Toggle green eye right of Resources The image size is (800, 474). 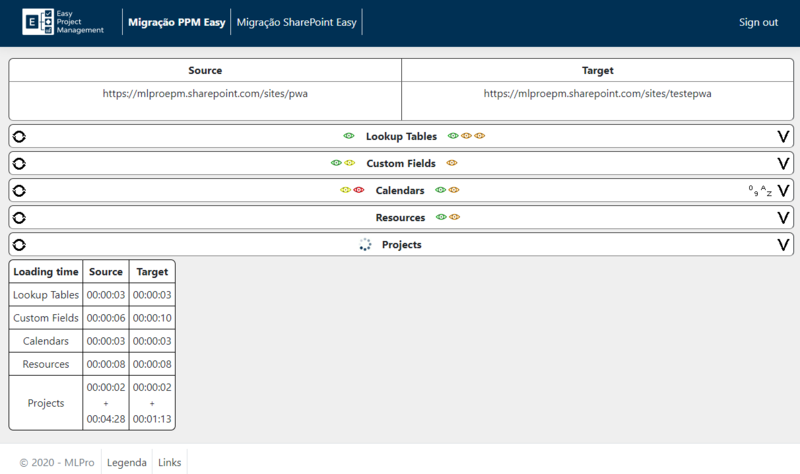pos(441,217)
